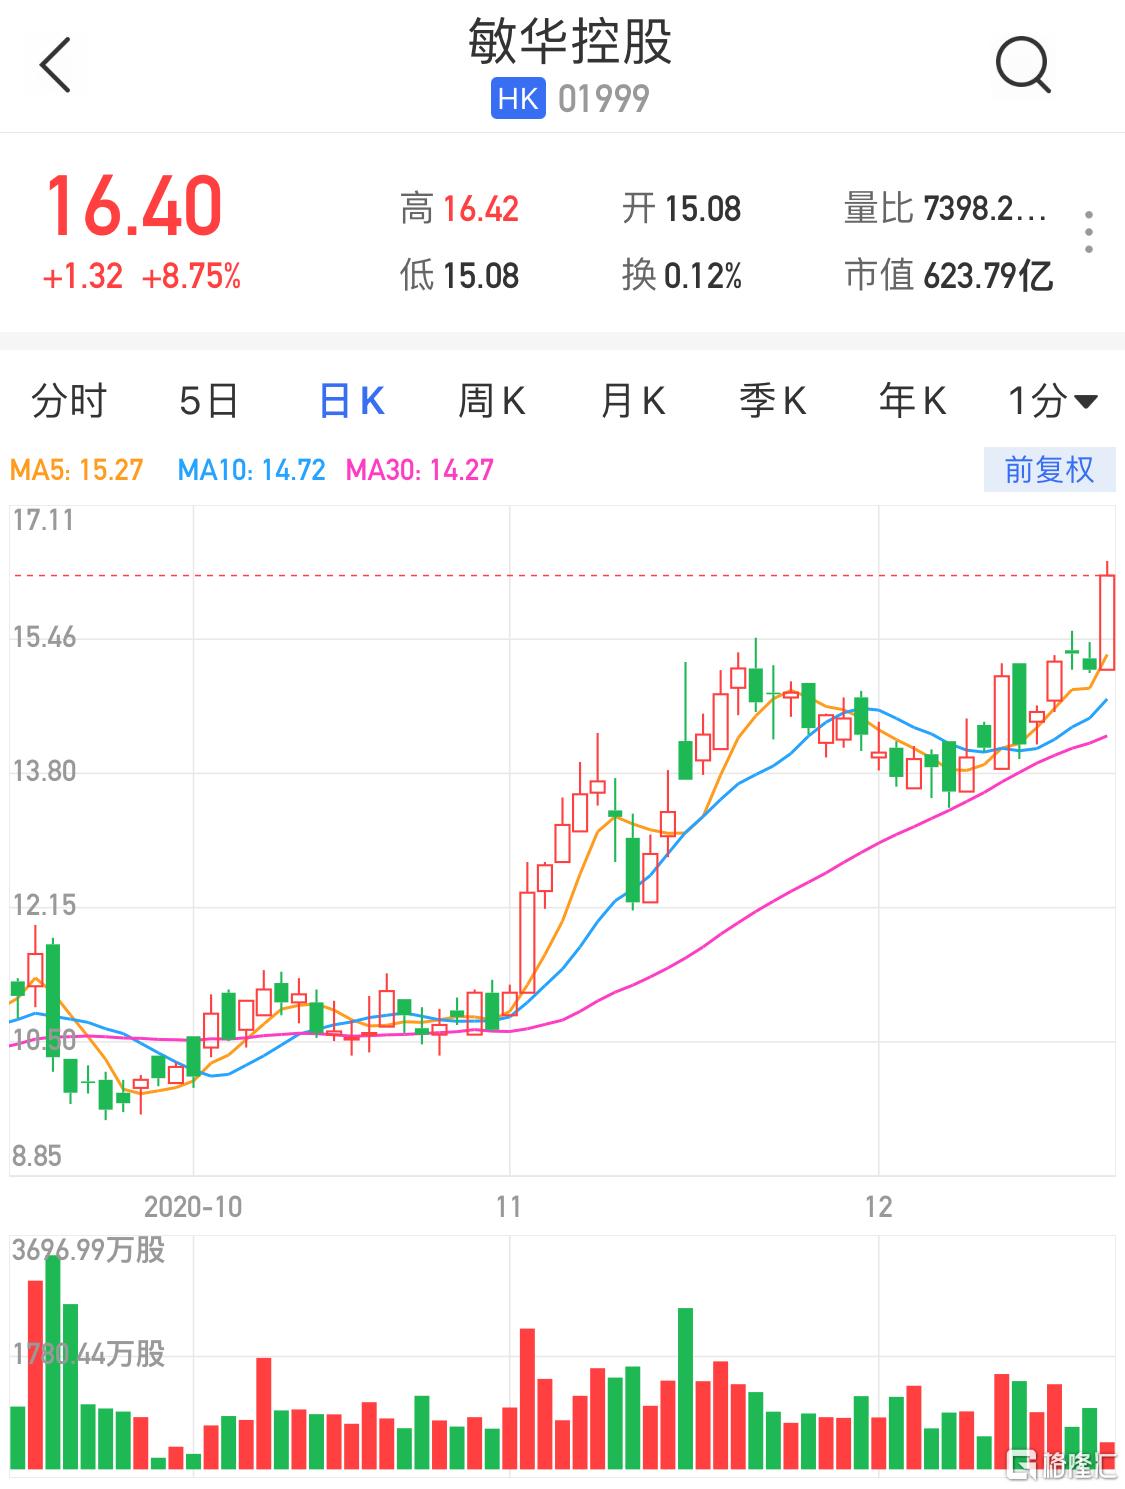Viewport: 1125px width, 1489px height.
Task: Tap the 量比 7398.2 volume ratio
Action: (946, 209)
